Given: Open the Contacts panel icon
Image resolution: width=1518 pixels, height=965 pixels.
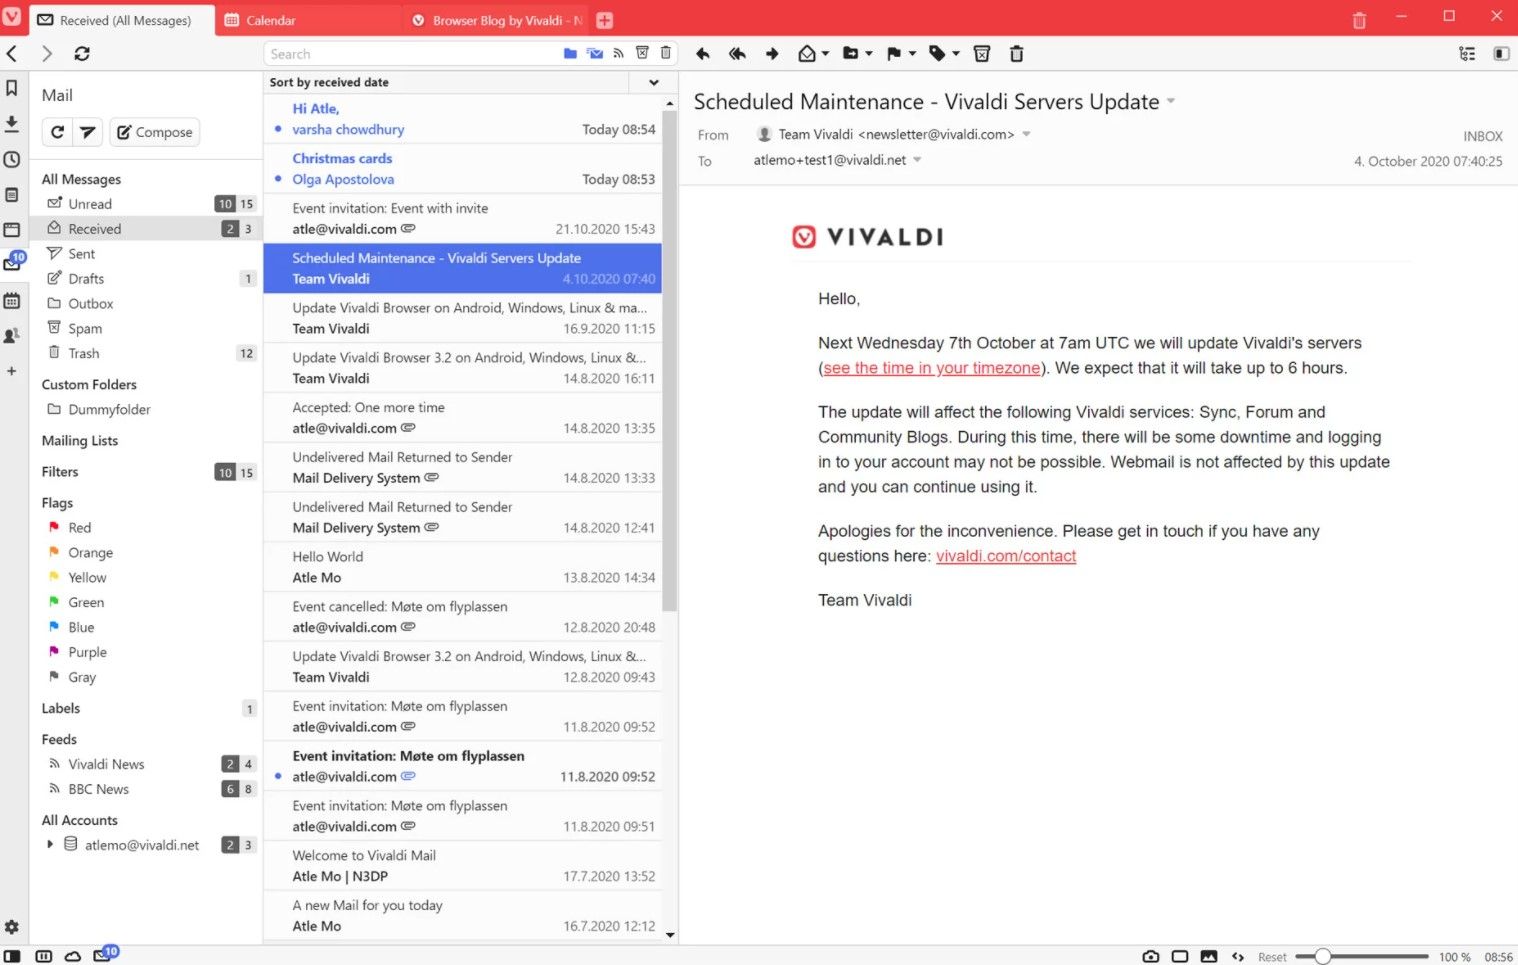Looking at the screenshot, I should click(x=12, y=336).
